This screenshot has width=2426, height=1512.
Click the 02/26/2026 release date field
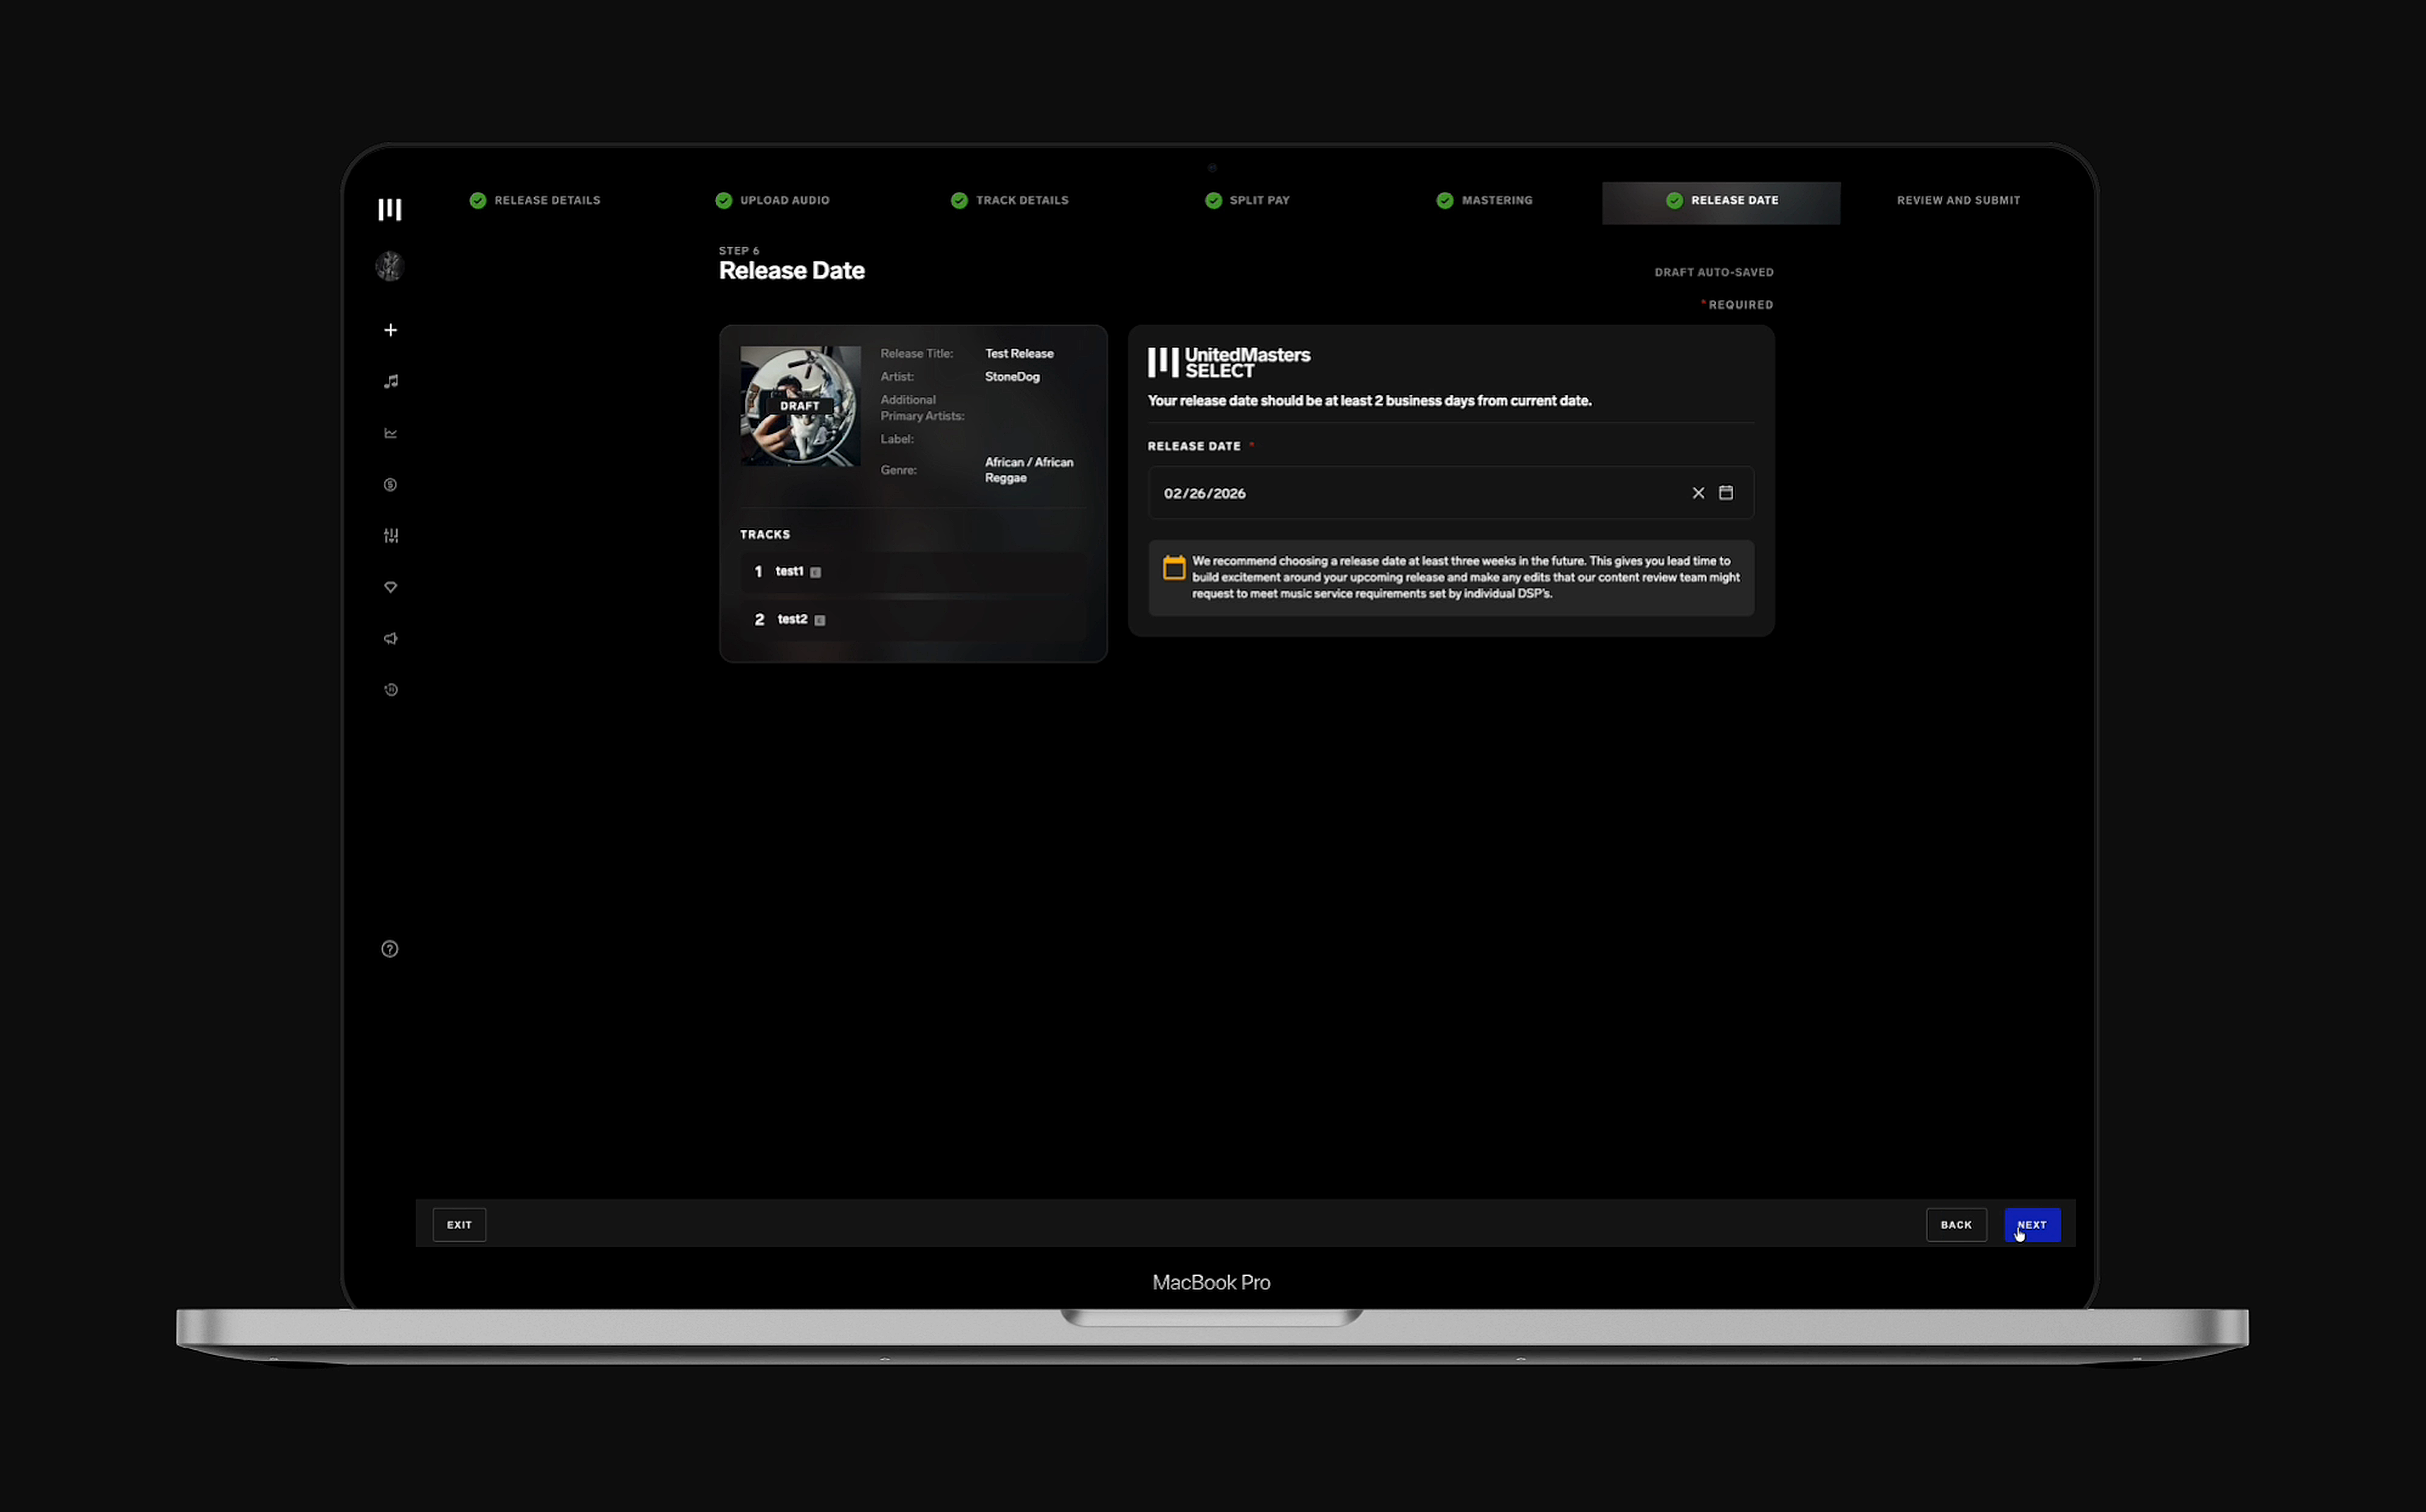tap(1400, 492)
